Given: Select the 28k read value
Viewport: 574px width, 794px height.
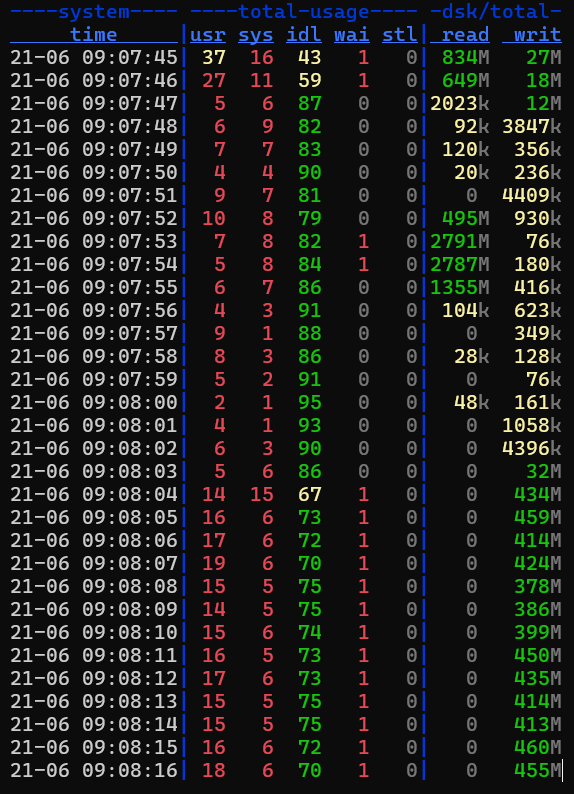Looking at the screenshot, I should (471, 356).
